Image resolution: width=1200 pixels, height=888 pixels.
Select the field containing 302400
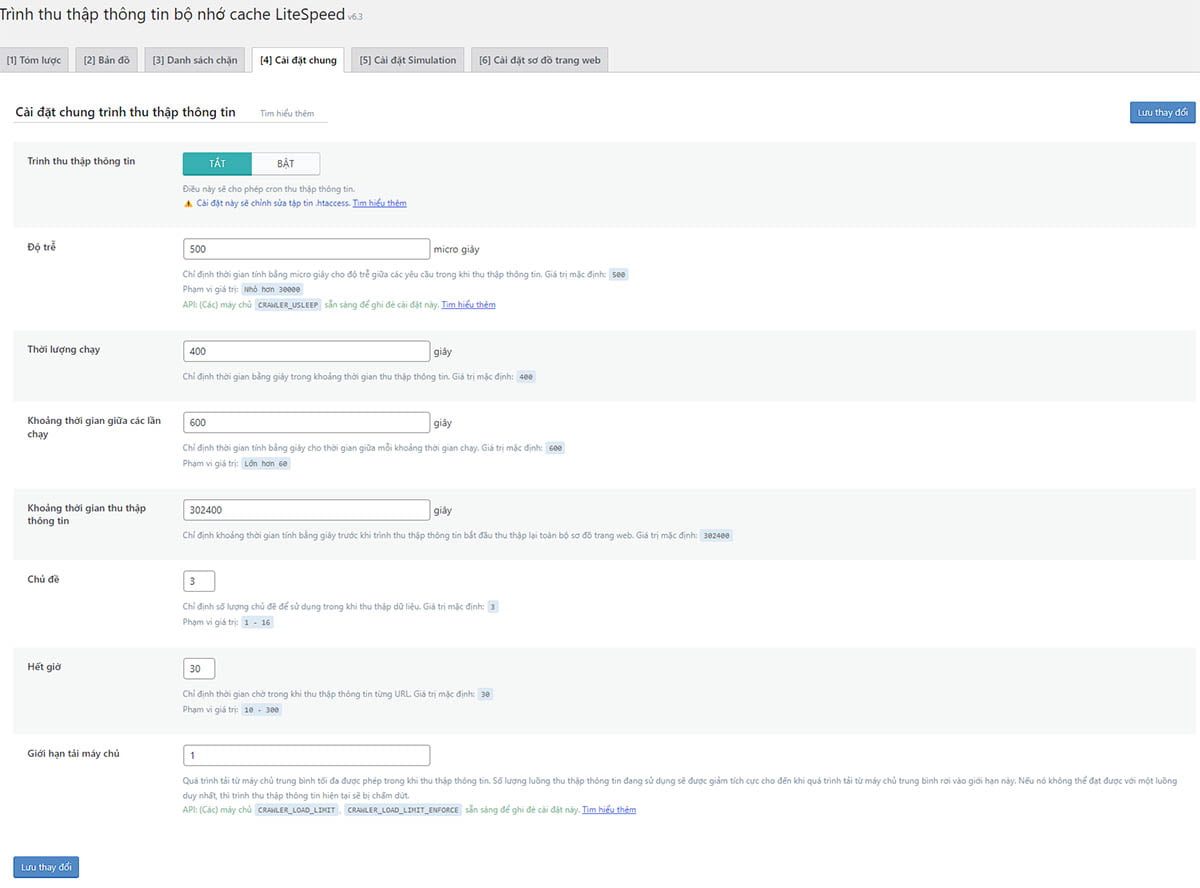click(307, 510)
